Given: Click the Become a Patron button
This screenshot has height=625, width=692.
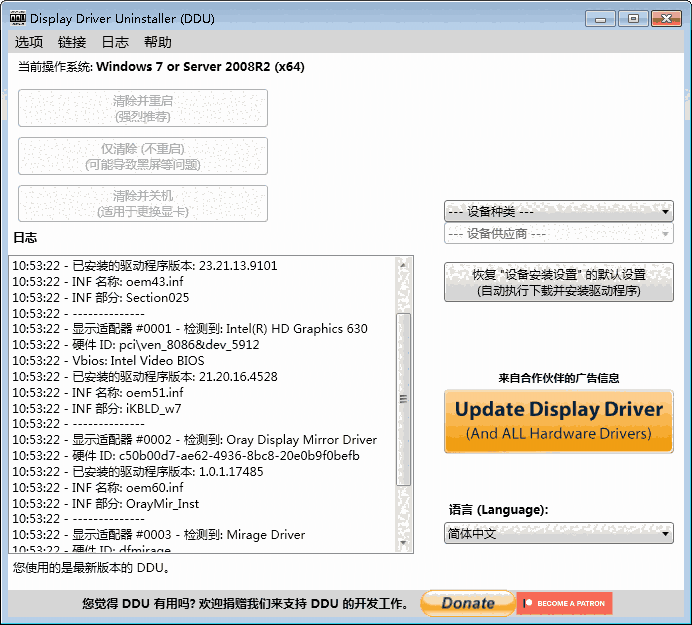Looking at the screenshot, I should pos(564,603).
